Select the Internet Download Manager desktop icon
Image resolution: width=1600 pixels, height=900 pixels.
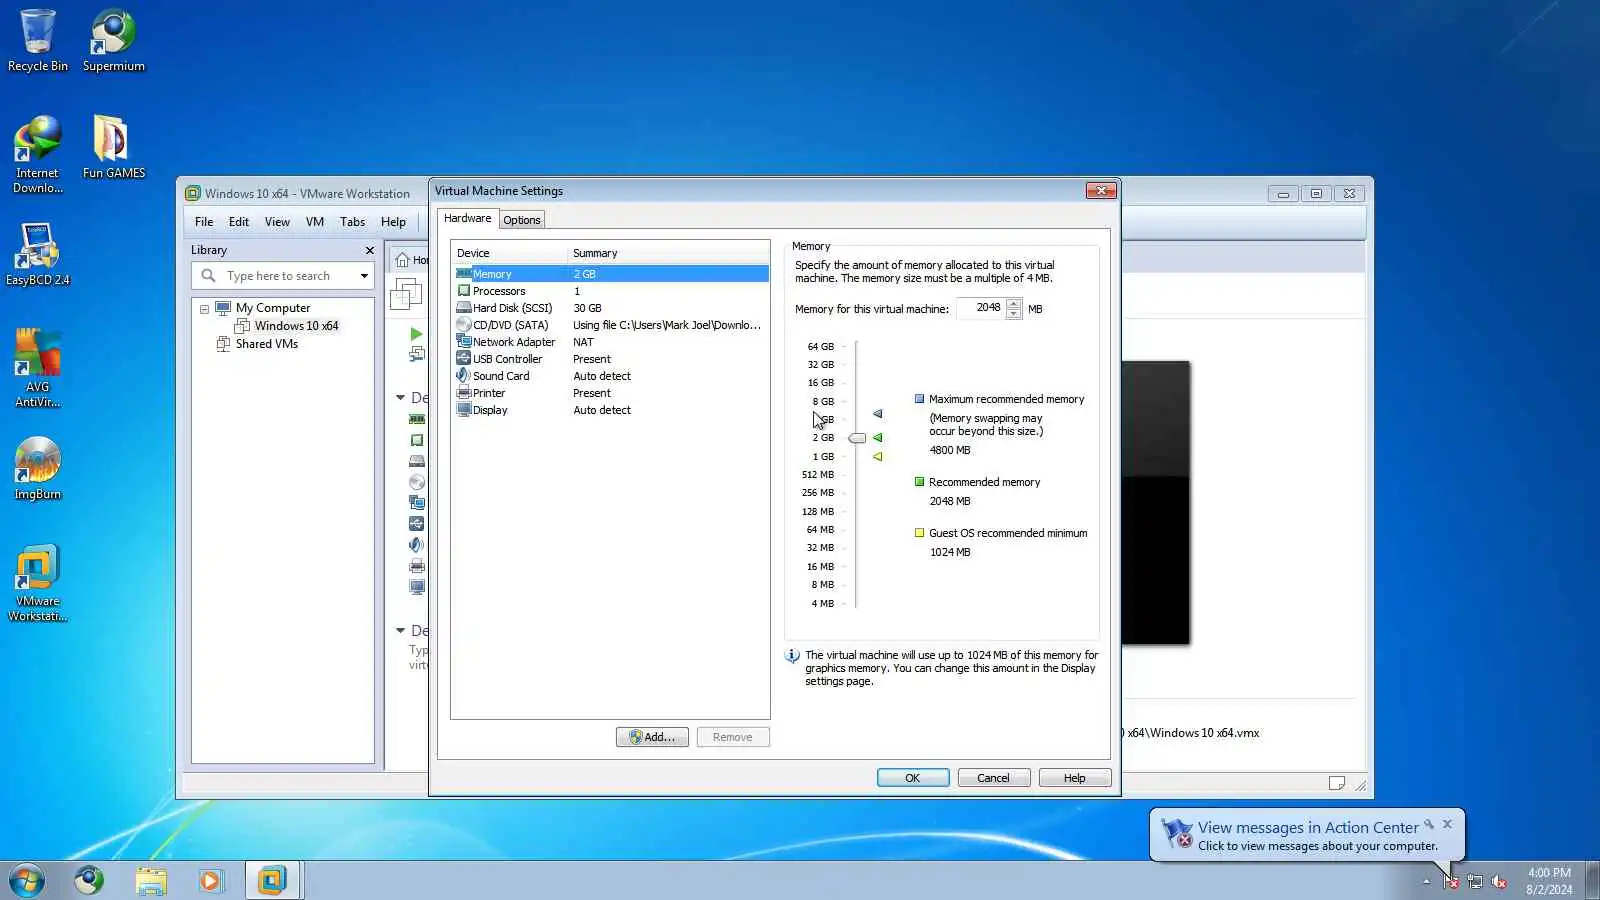tap(38, 155)
